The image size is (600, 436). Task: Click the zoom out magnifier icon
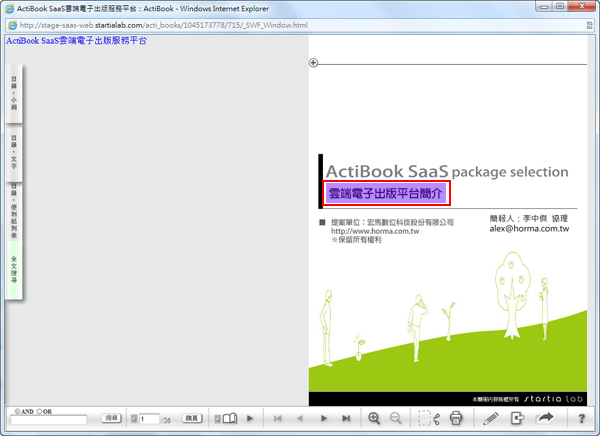point(396,418)
